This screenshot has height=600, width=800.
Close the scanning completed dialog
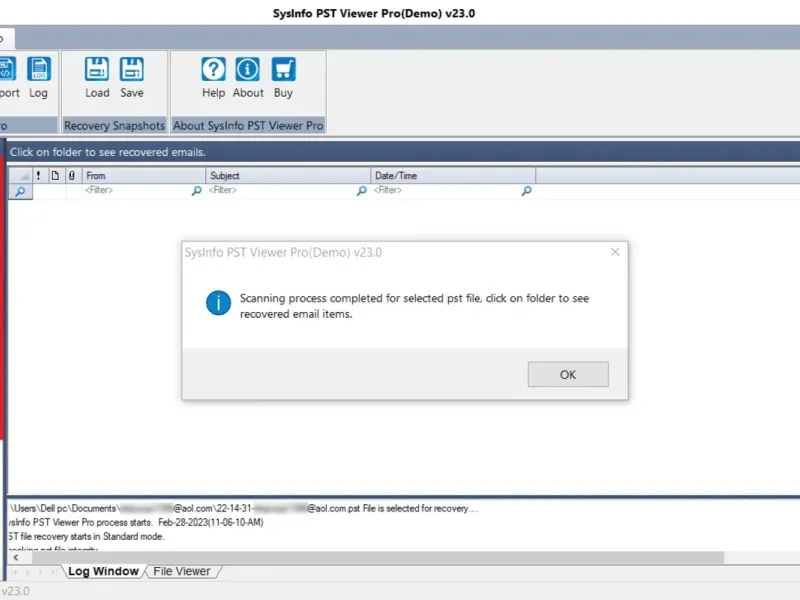tap(615, 252)
